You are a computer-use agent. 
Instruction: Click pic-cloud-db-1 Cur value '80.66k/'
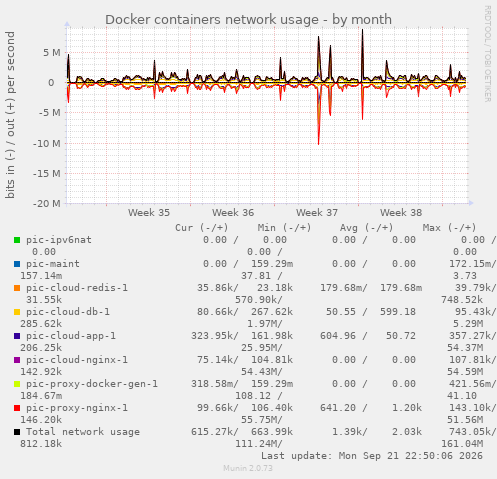pyautogui.click(x=218, y=312)
